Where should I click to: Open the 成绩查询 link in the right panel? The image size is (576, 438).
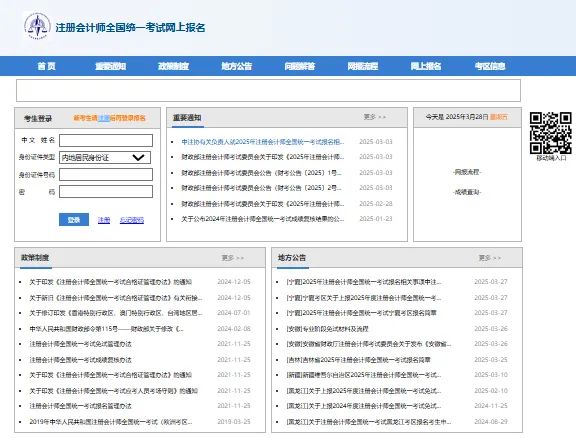click(467, 192)
